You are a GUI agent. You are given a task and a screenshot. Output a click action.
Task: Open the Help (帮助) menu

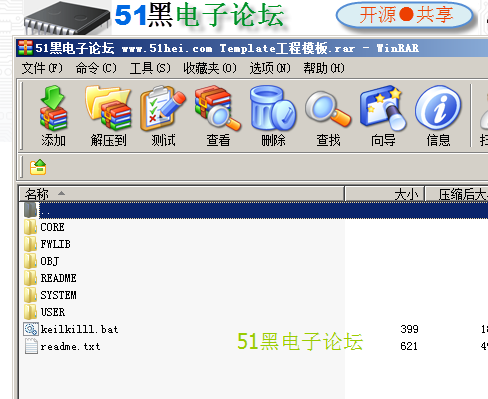tap(324, 68)
